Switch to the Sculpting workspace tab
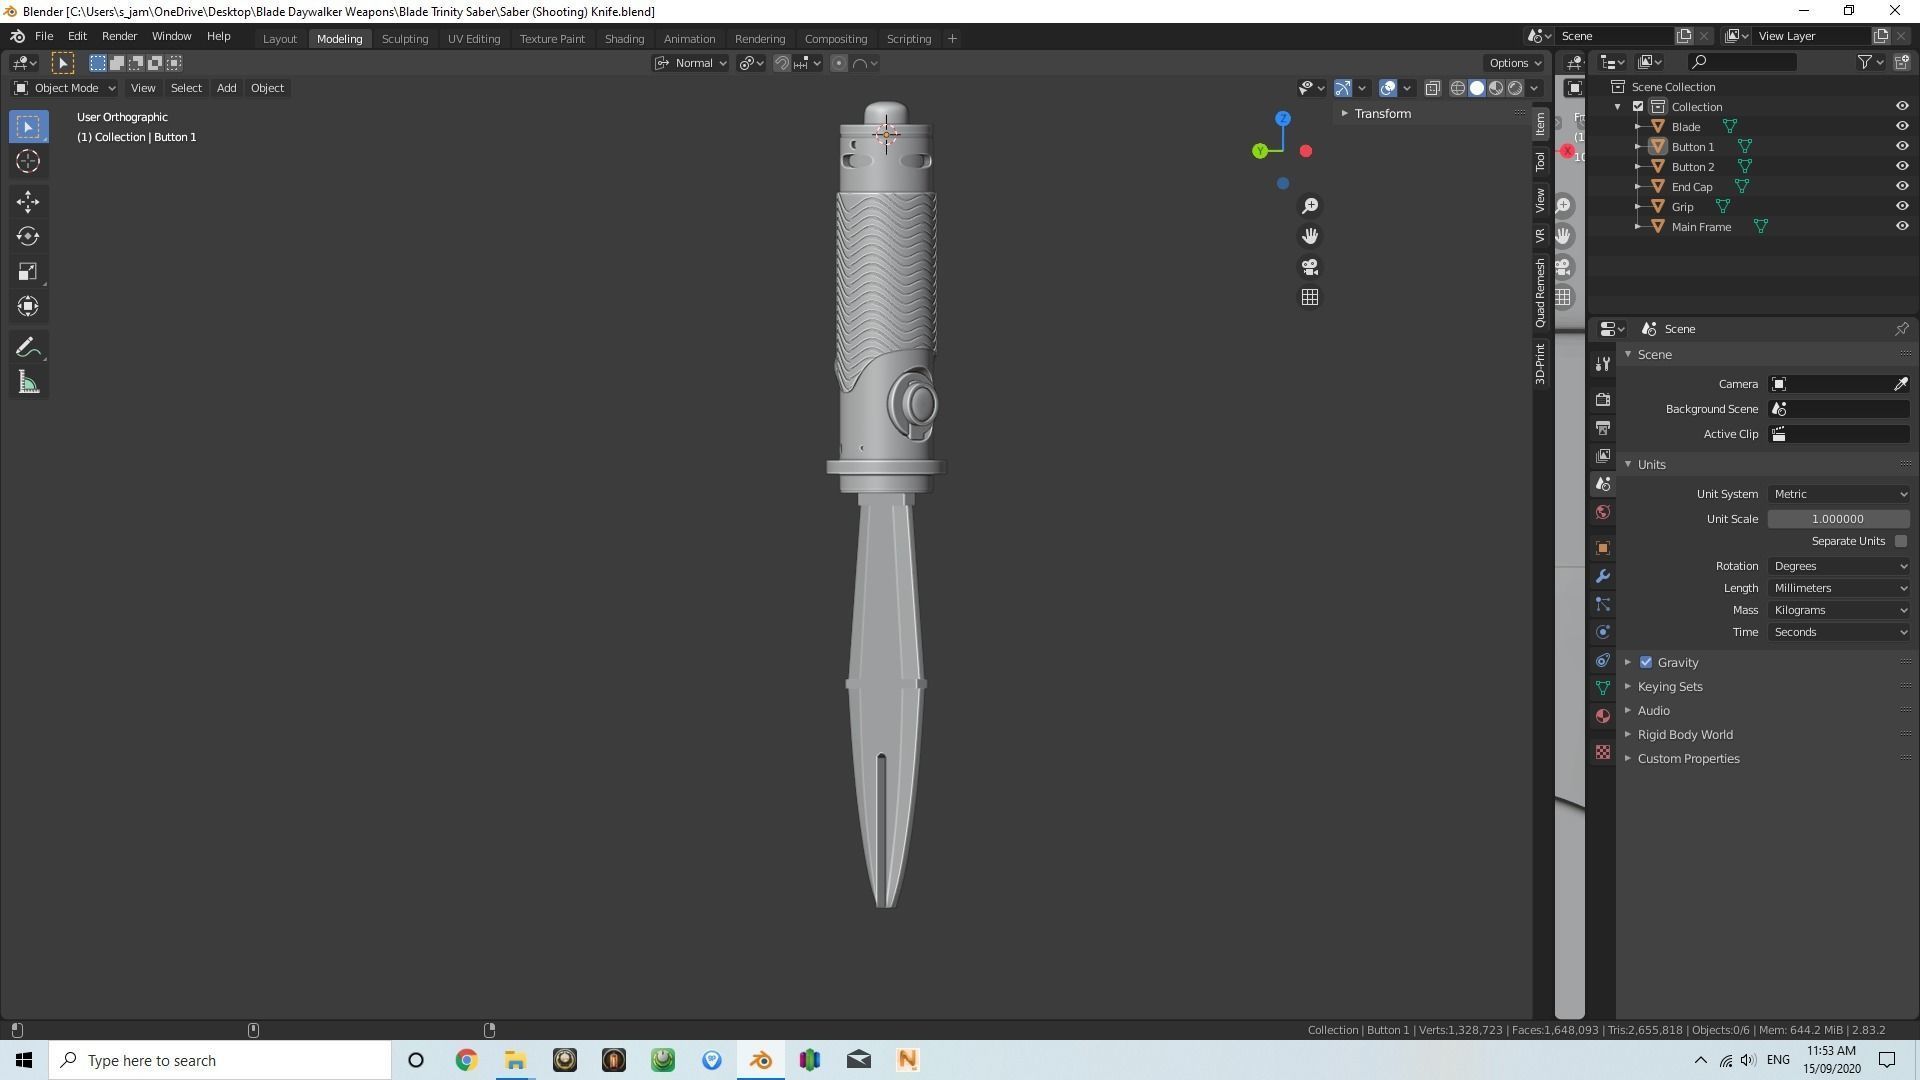1920x1080 pixels. tap(405, 39)
